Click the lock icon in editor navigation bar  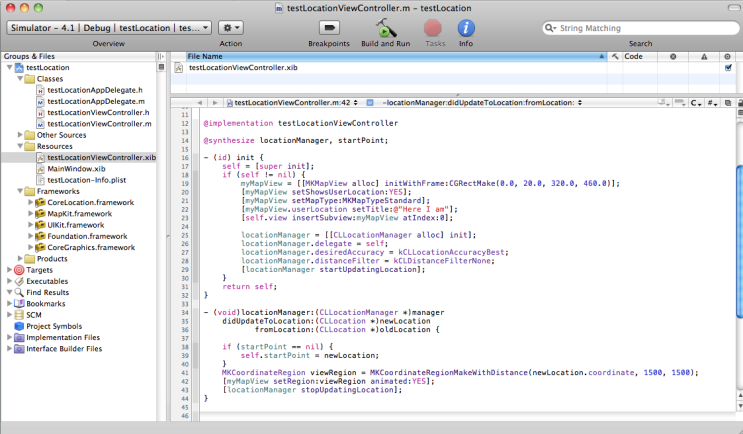[740, 103]
